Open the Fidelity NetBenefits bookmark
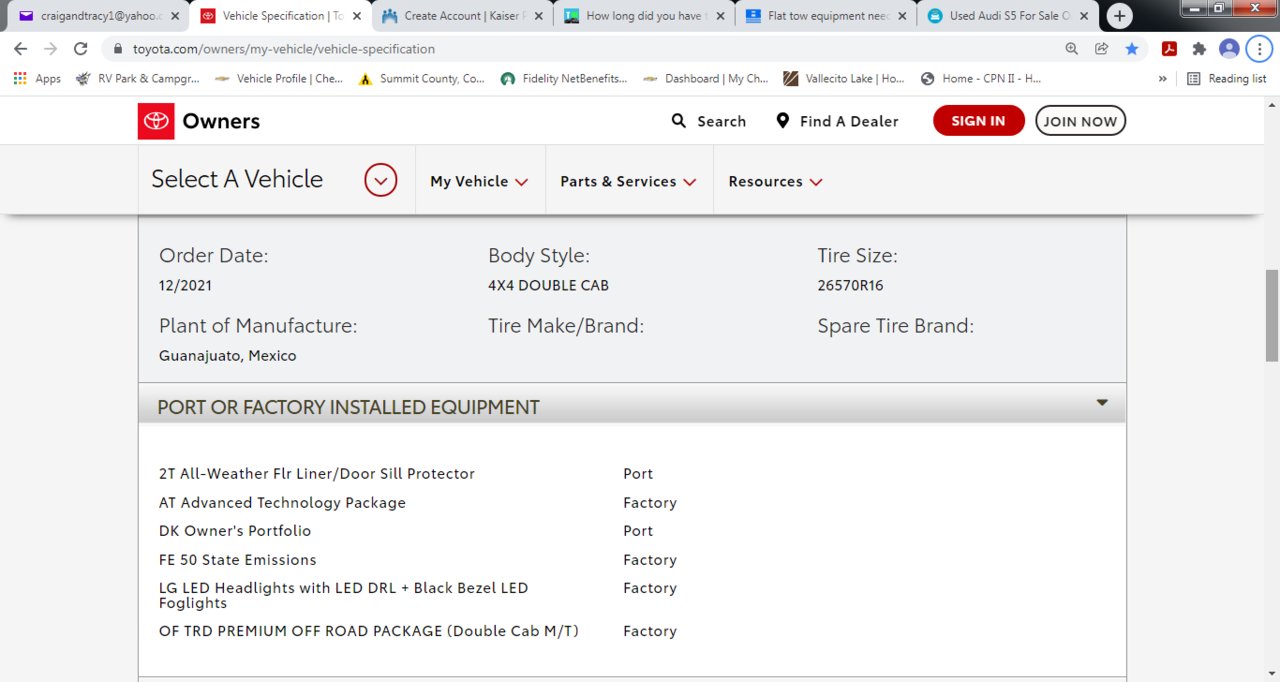This screenshot has height=682, width=1280. coord(564,79)
